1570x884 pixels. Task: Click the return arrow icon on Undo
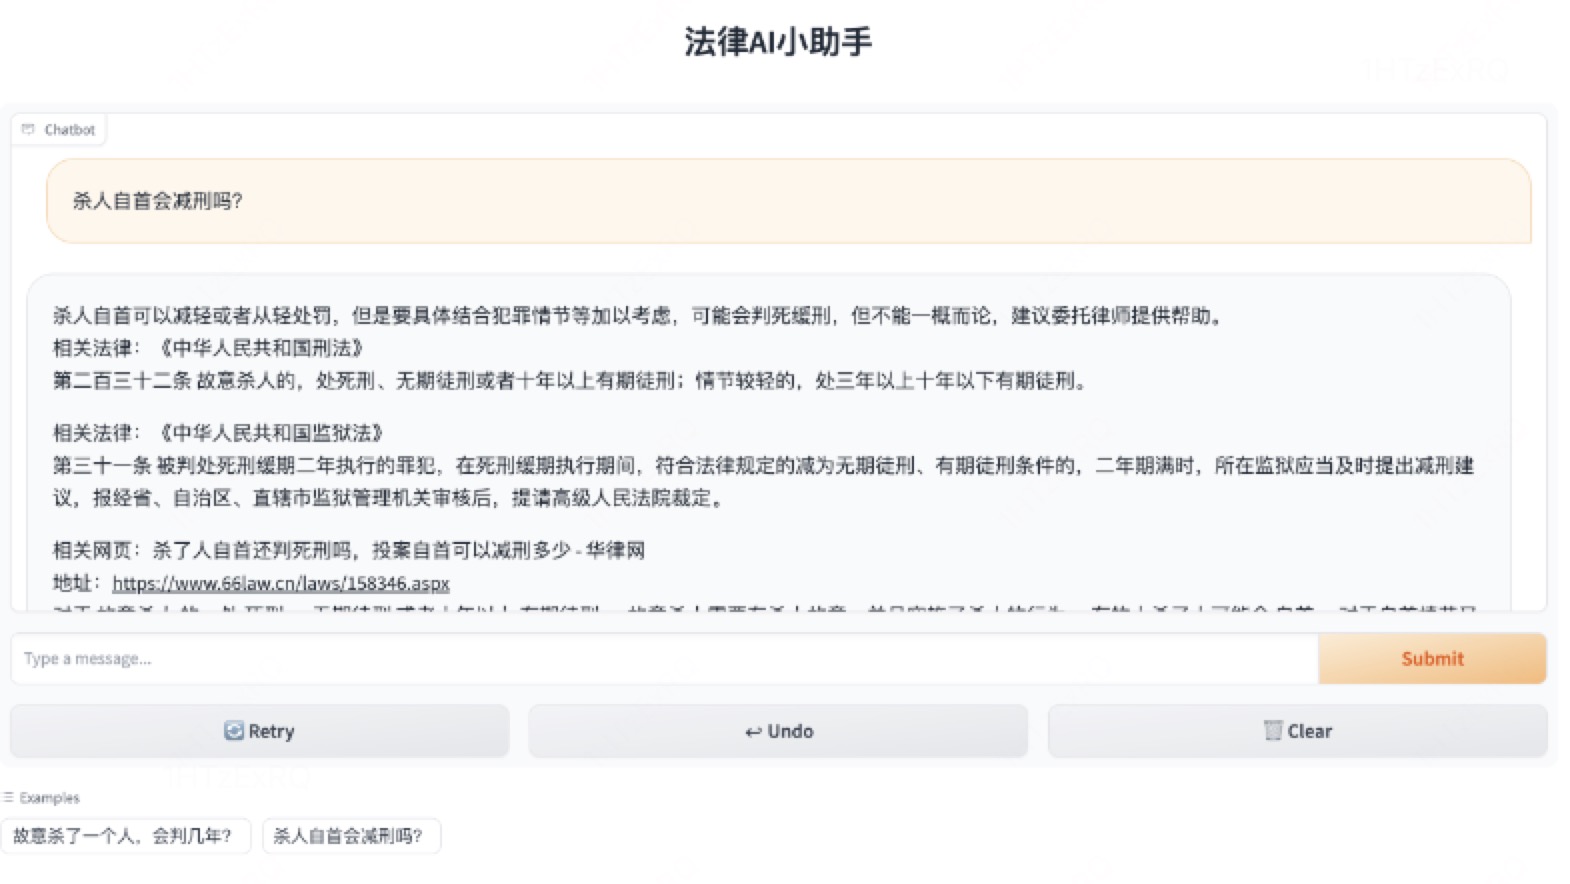coord(753,732)
